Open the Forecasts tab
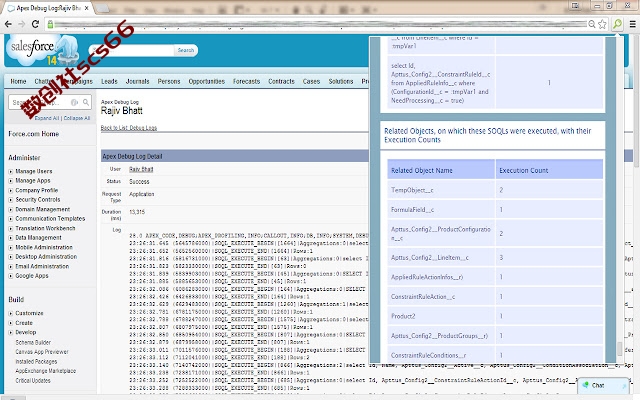The width and height of the screenshot is (640, 400). [x=247, y=81]
